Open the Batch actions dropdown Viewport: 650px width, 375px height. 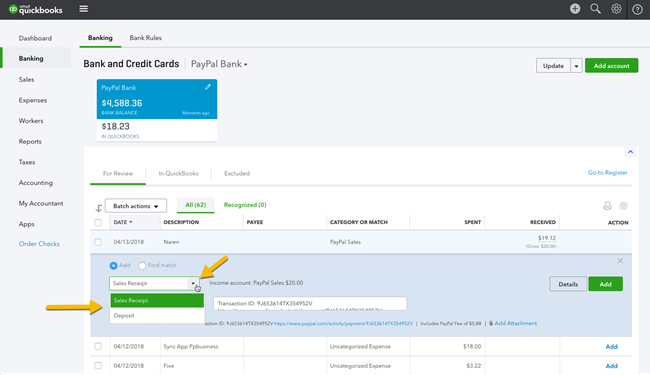pos(136,206)
